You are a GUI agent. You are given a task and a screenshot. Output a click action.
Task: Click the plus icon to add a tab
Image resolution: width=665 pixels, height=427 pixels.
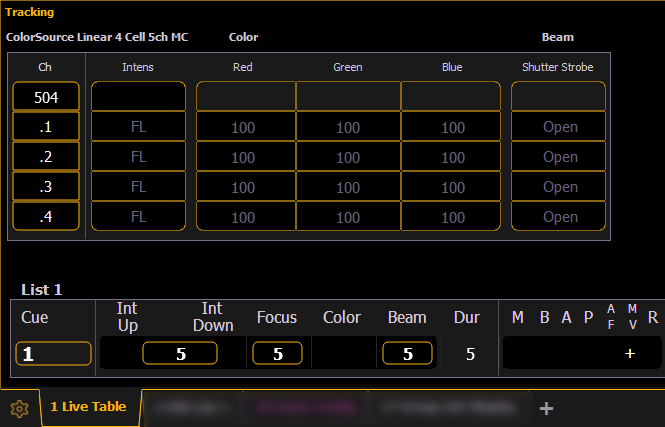click(545, 408)
